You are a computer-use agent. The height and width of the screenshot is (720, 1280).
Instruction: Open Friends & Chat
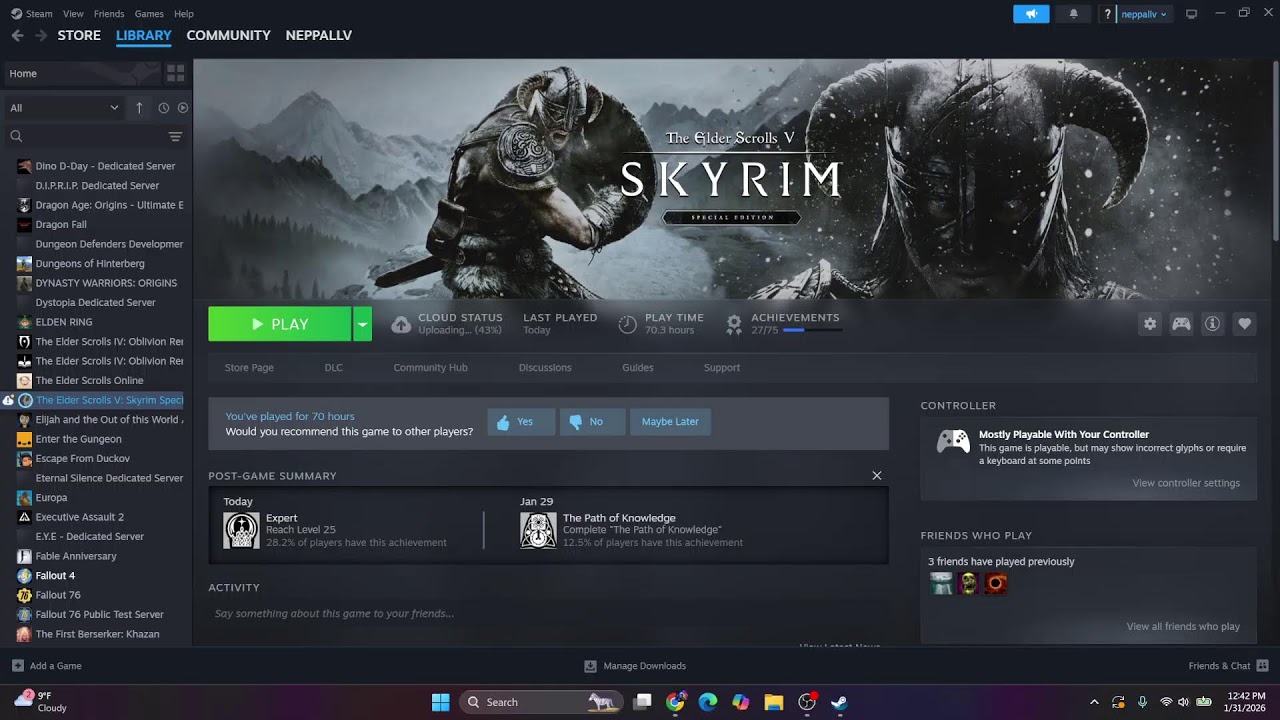(1228, 666)
